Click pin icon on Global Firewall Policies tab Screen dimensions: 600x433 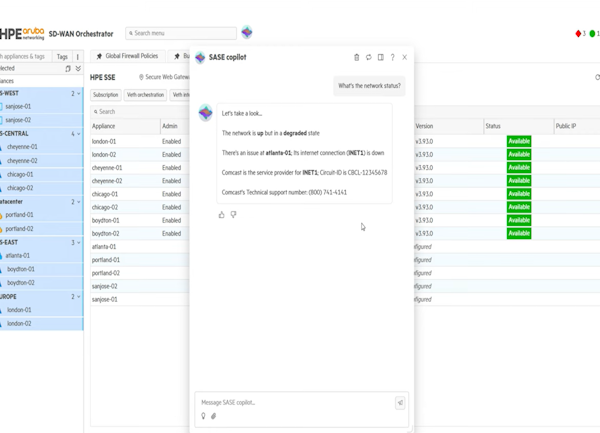(x=99, y=56)
